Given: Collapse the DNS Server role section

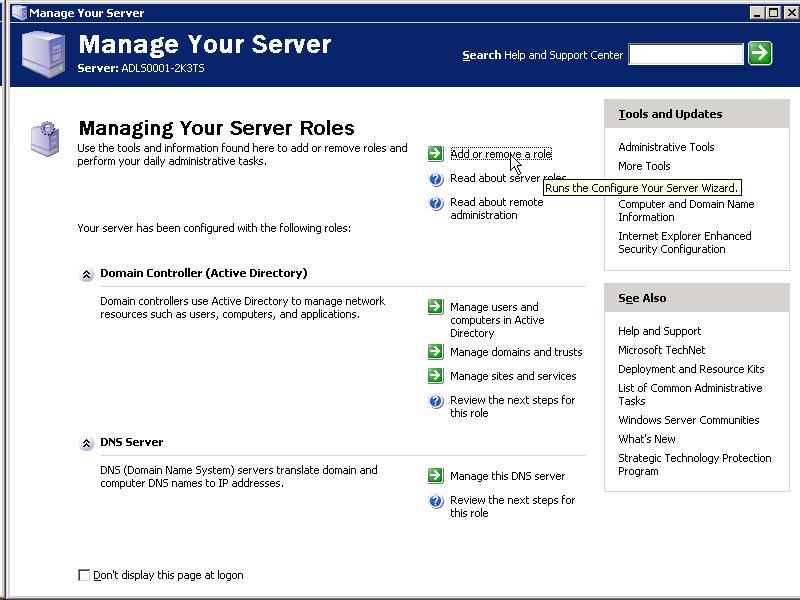Looking at the screenshot, I should (x=87, y=443).
